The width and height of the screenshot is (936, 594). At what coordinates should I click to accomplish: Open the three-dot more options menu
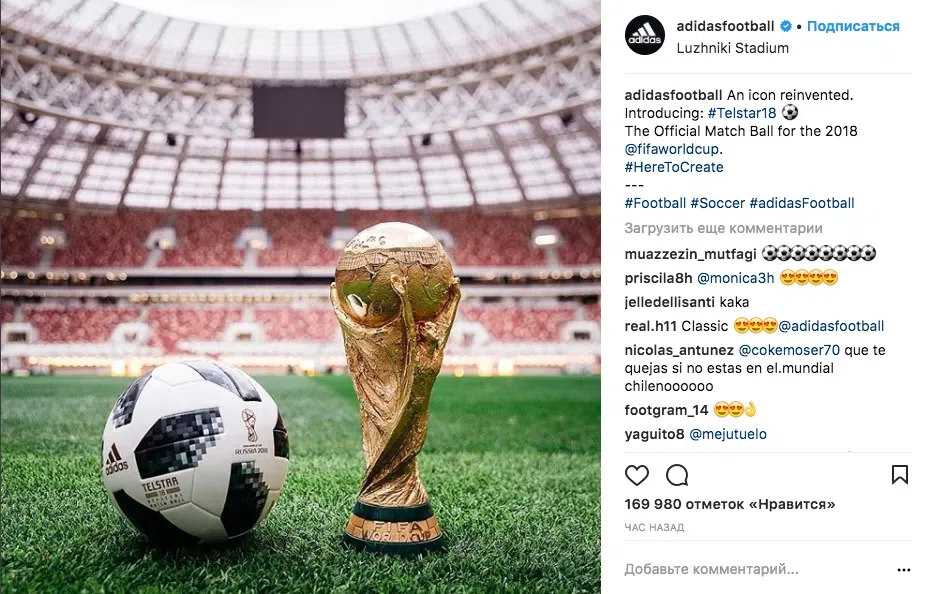(904, 570)
